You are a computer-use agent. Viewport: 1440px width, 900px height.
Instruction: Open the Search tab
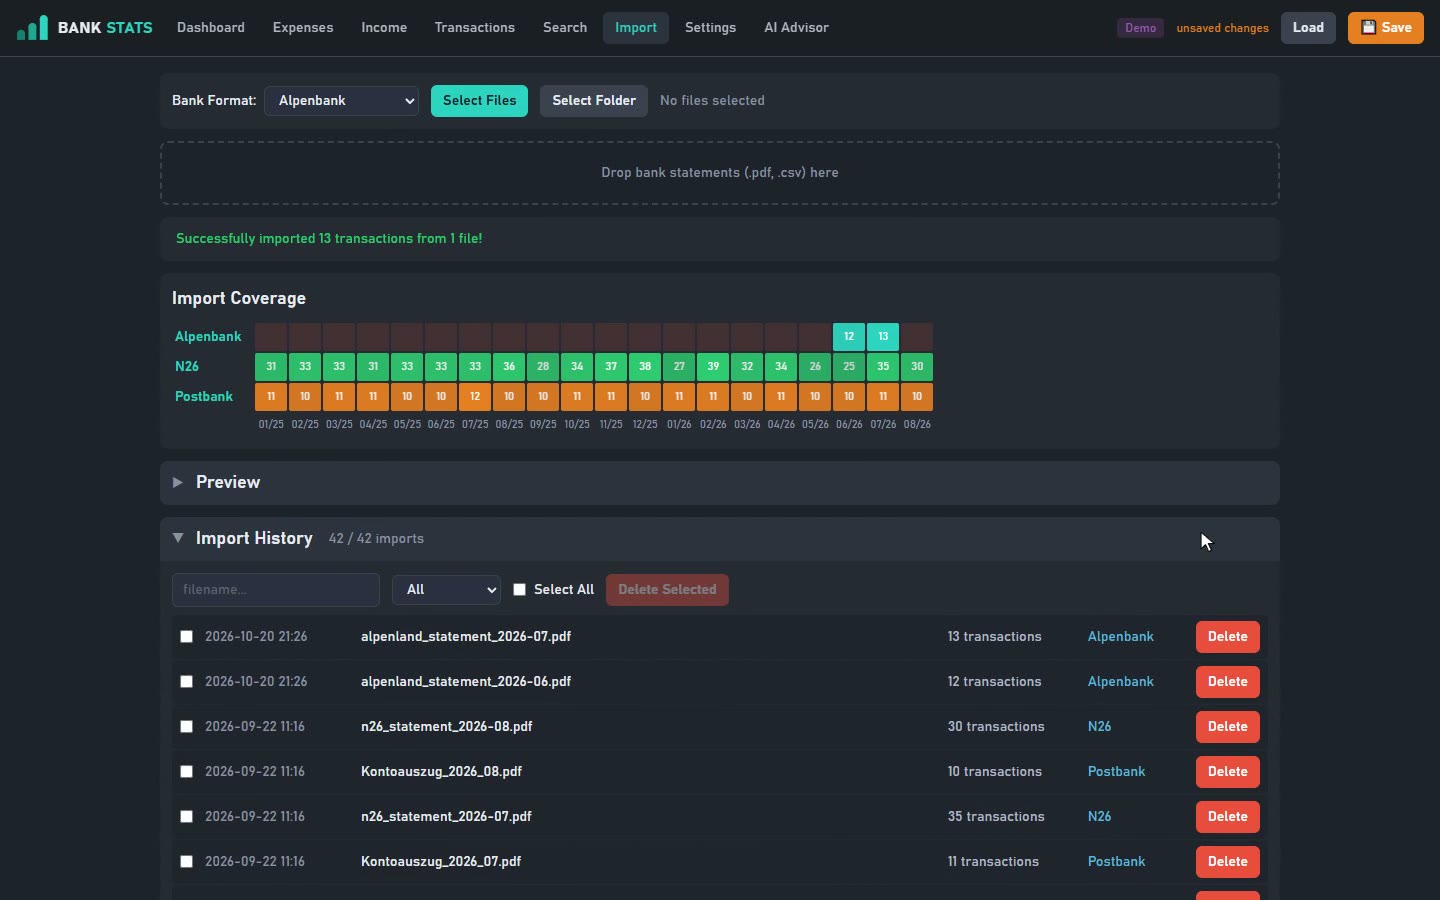(565, 28)
